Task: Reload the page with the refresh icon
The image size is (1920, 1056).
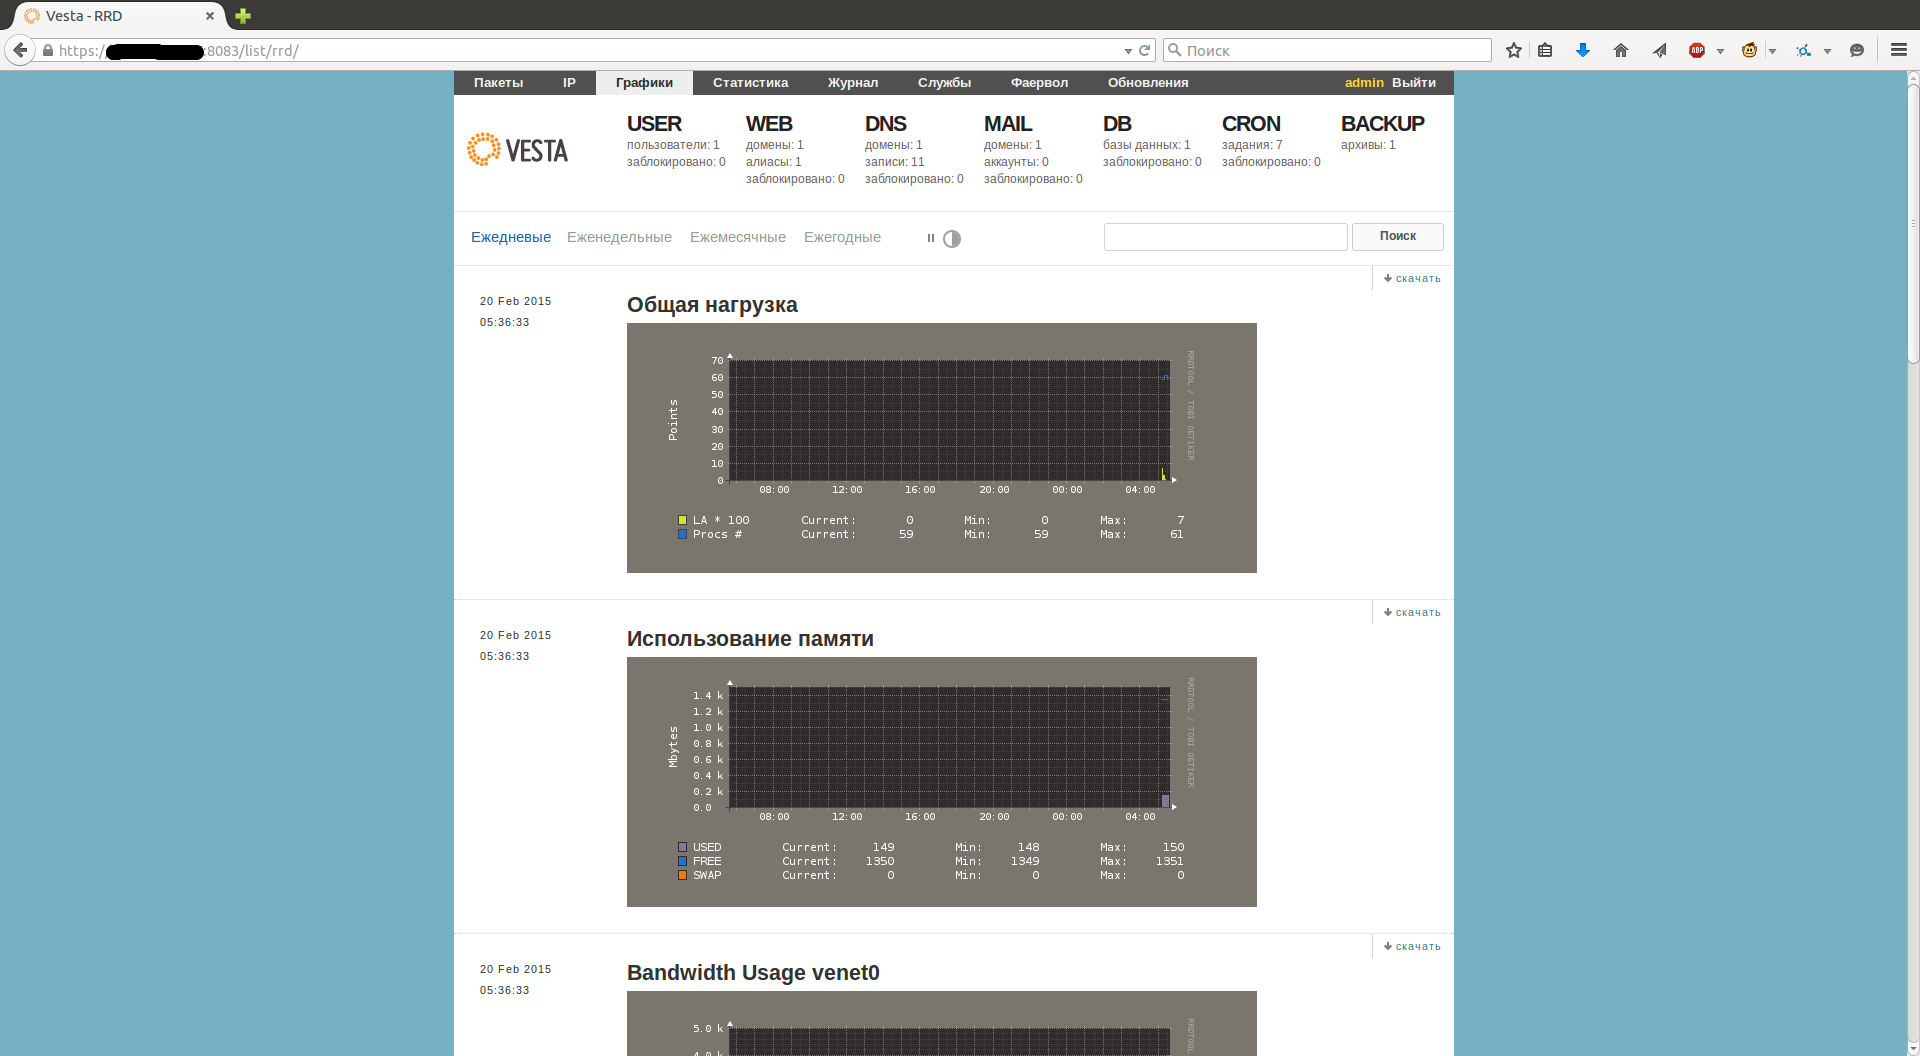Action: point(1145,50)
